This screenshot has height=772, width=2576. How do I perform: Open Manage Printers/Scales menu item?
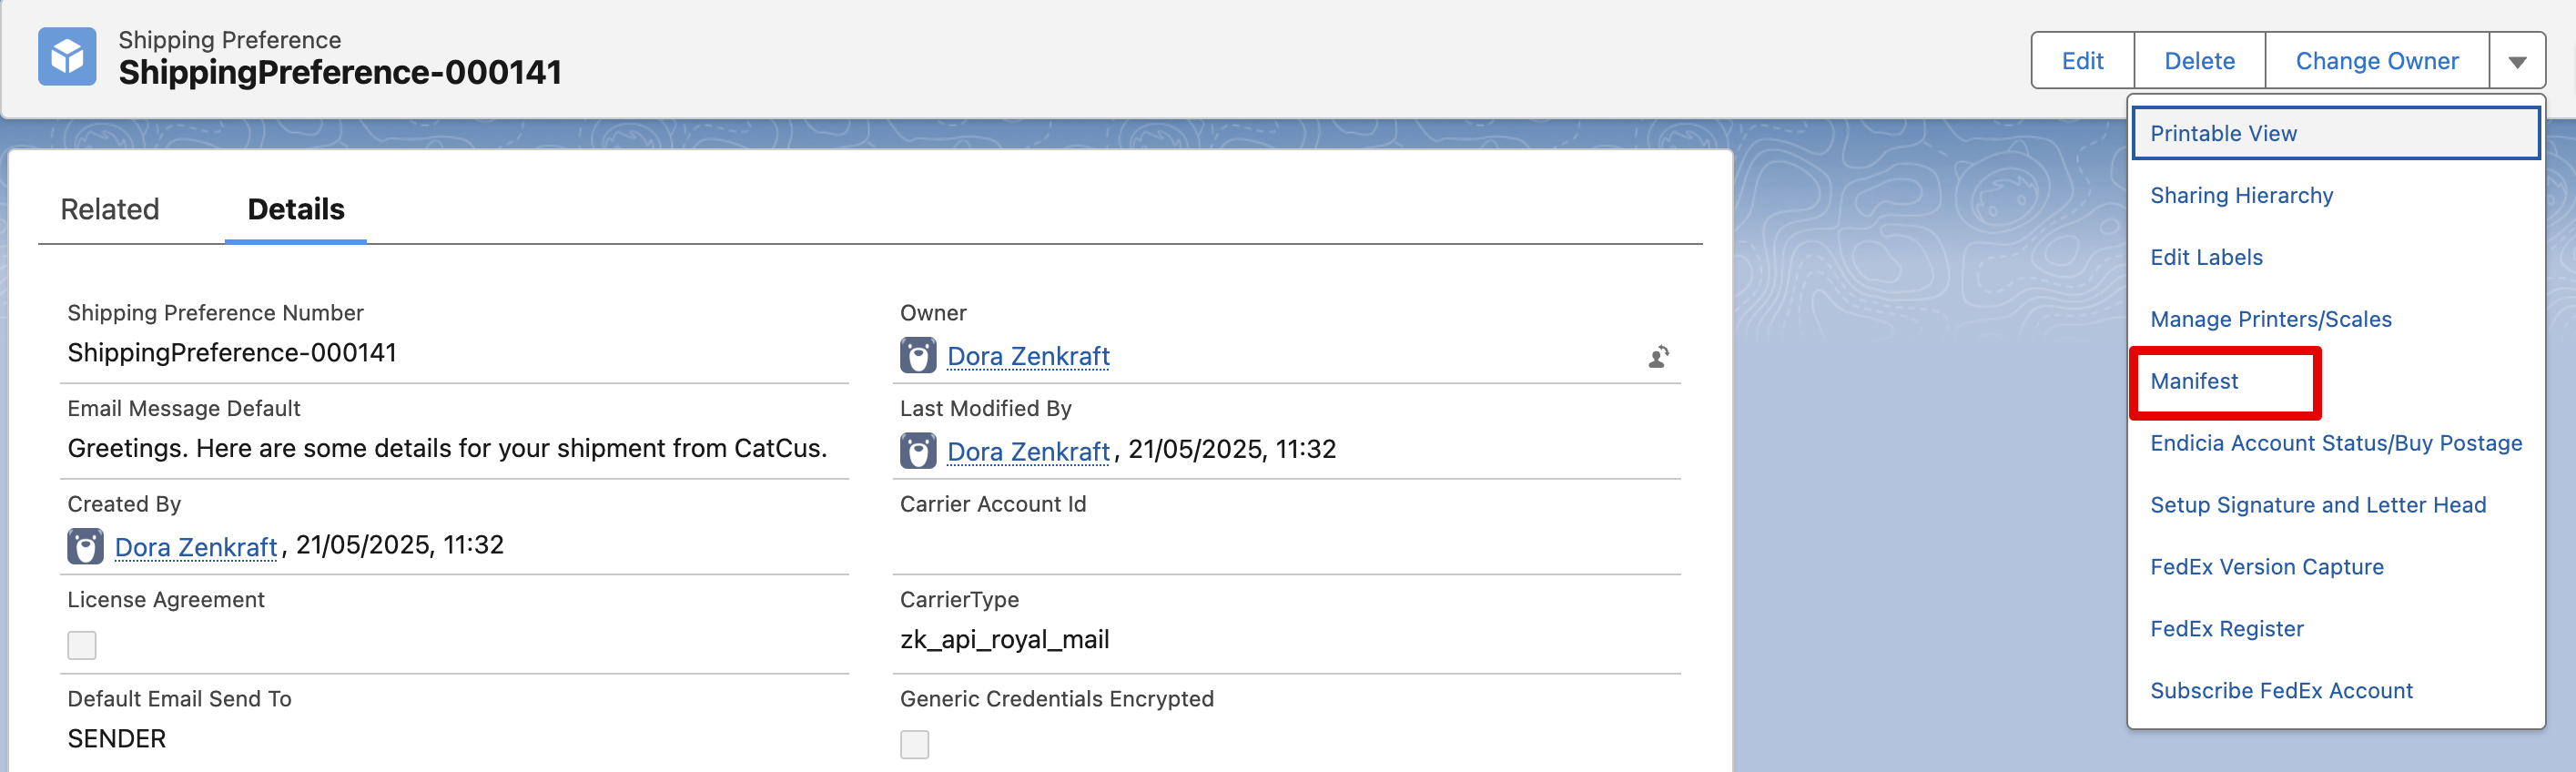point(2270,319)
